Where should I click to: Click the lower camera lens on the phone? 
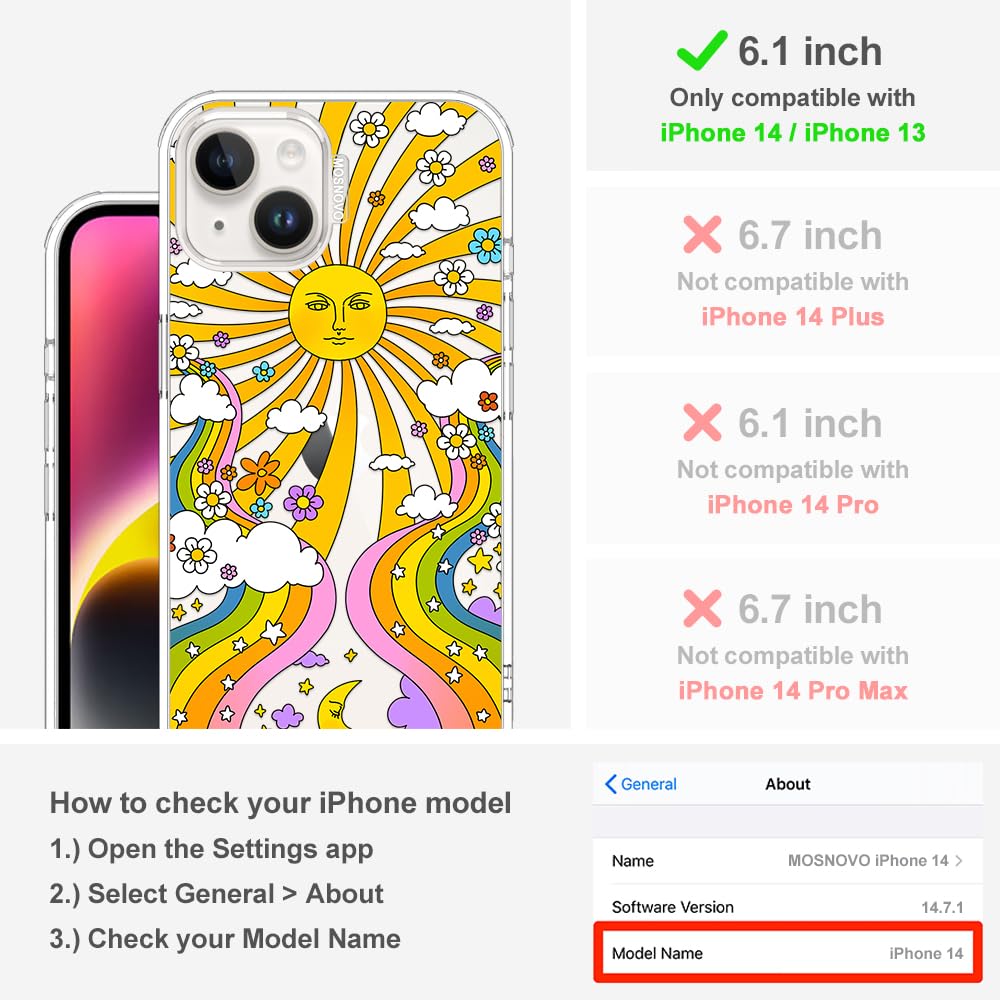coord(284,219)
